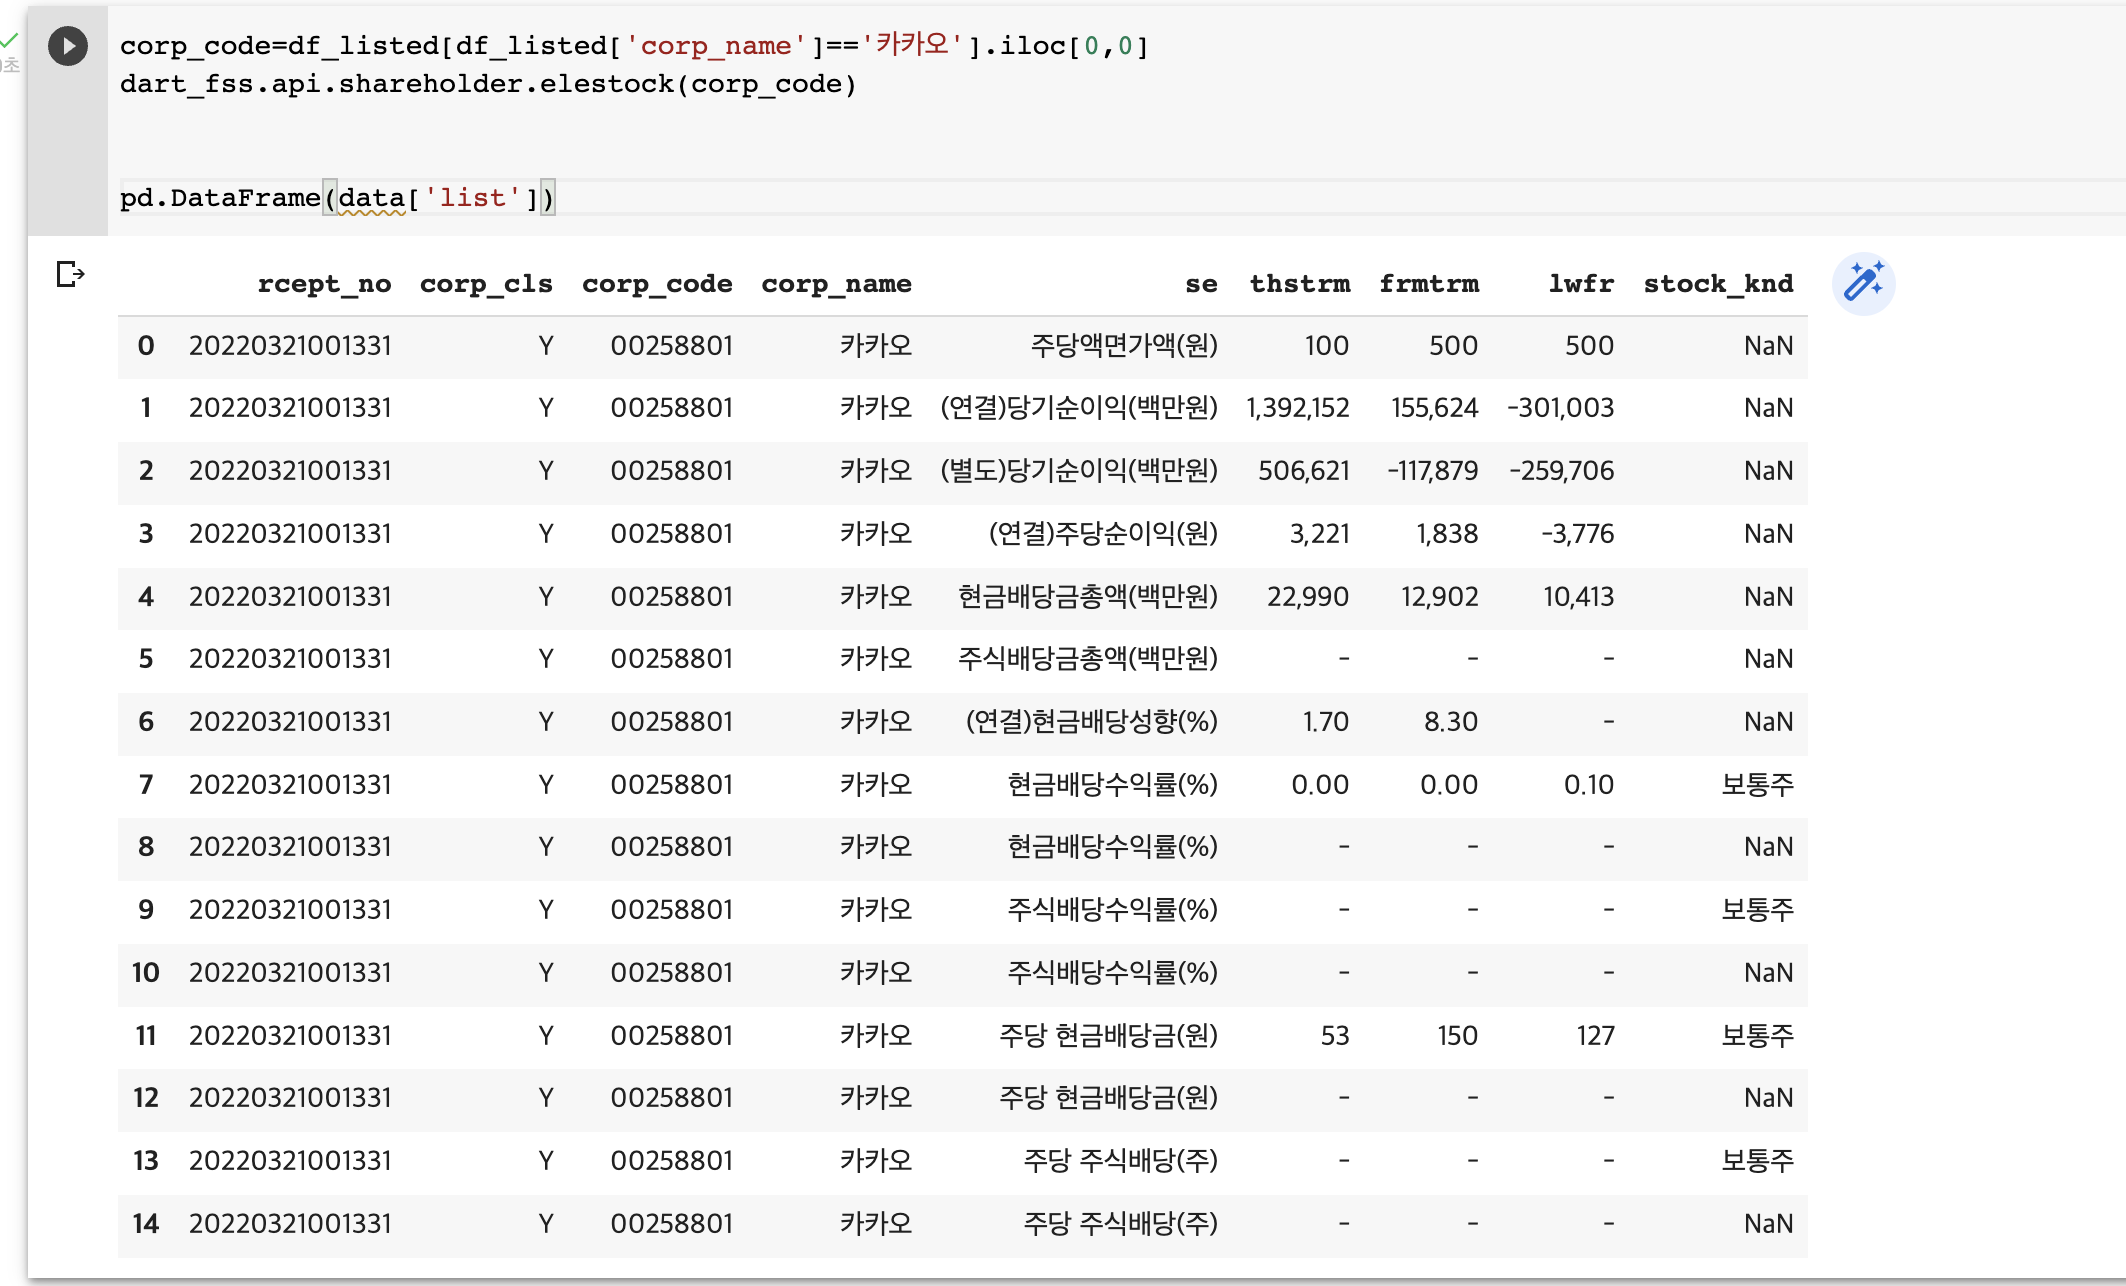Click the value 53 in row 11

click(x=1334, y=1036)
